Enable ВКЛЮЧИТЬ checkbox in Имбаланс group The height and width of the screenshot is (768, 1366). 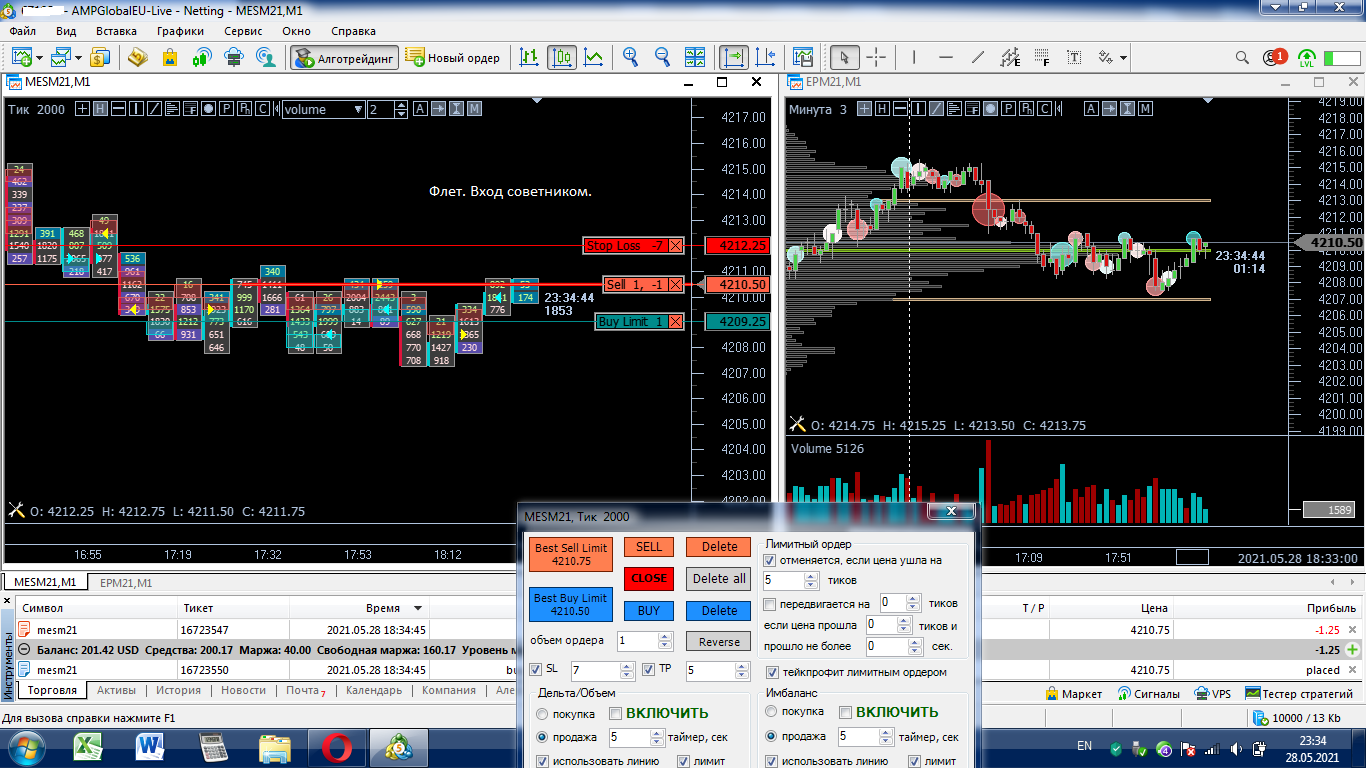[x=846, y=712]
